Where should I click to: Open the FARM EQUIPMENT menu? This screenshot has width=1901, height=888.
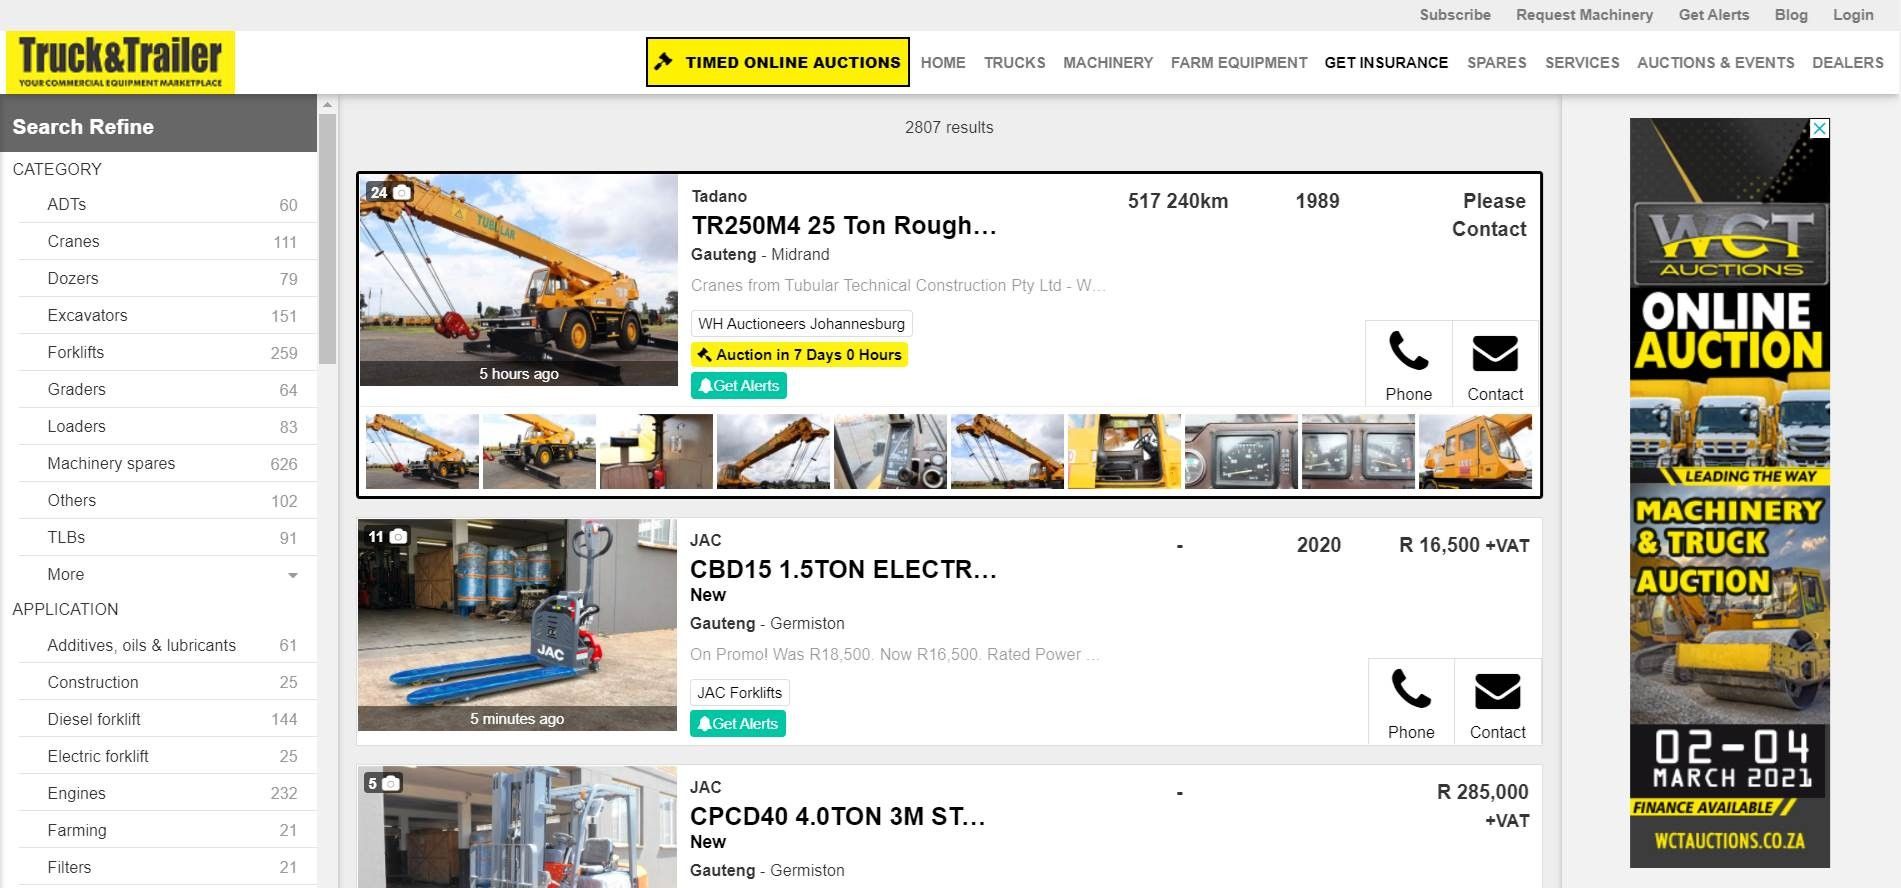click(x=1239, y=62)
